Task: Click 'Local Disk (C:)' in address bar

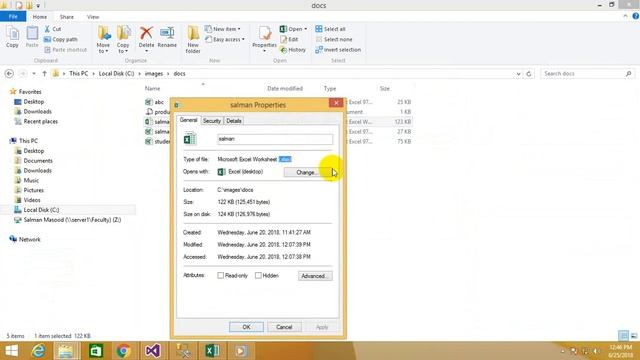Action: [x=116, y=74]
